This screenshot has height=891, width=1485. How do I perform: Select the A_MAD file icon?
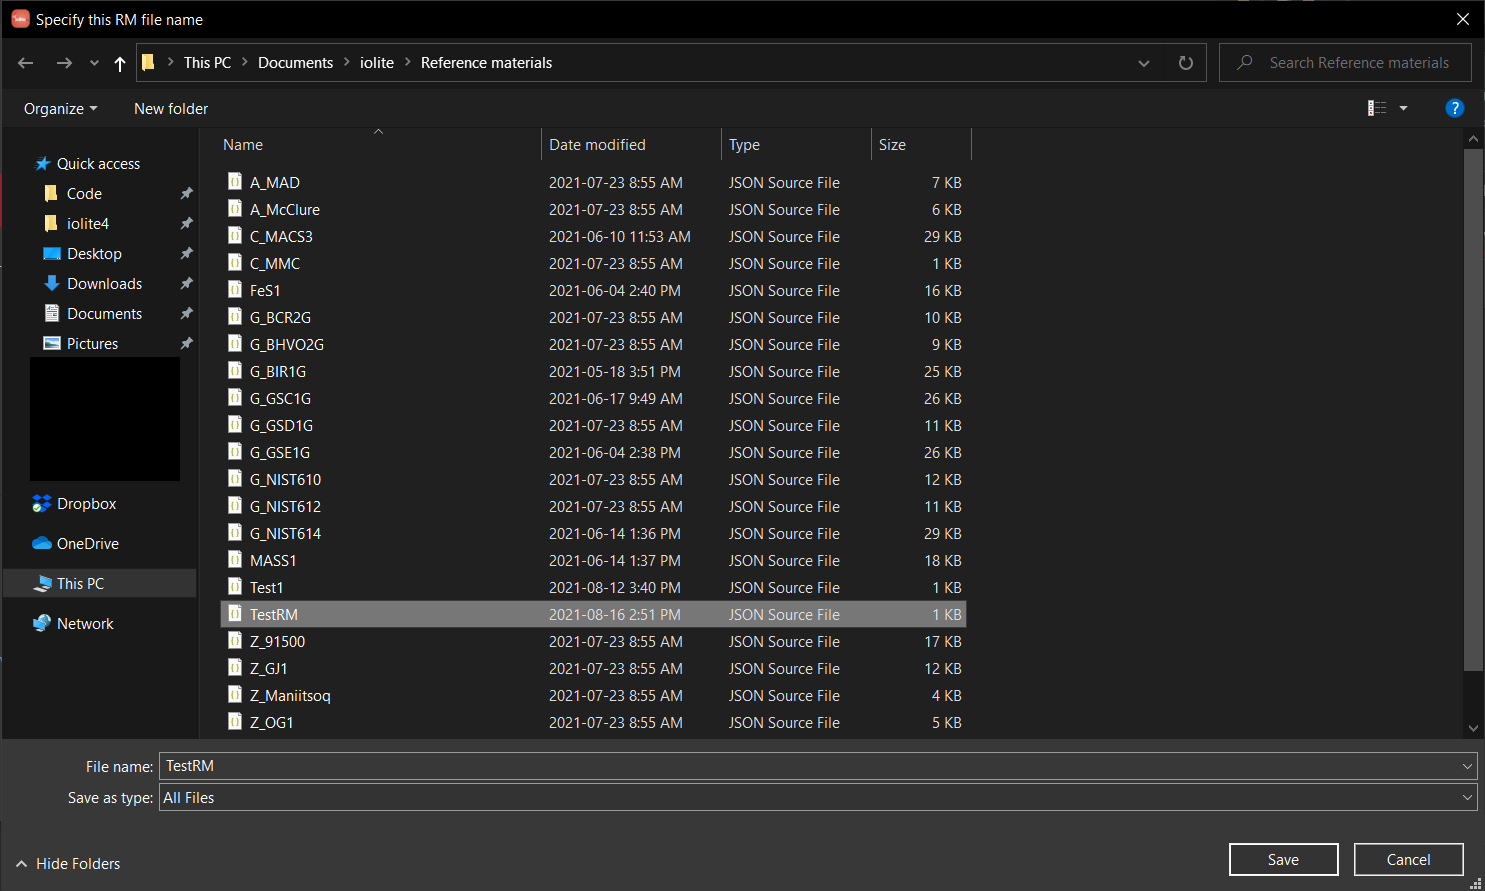coord(235,181)
